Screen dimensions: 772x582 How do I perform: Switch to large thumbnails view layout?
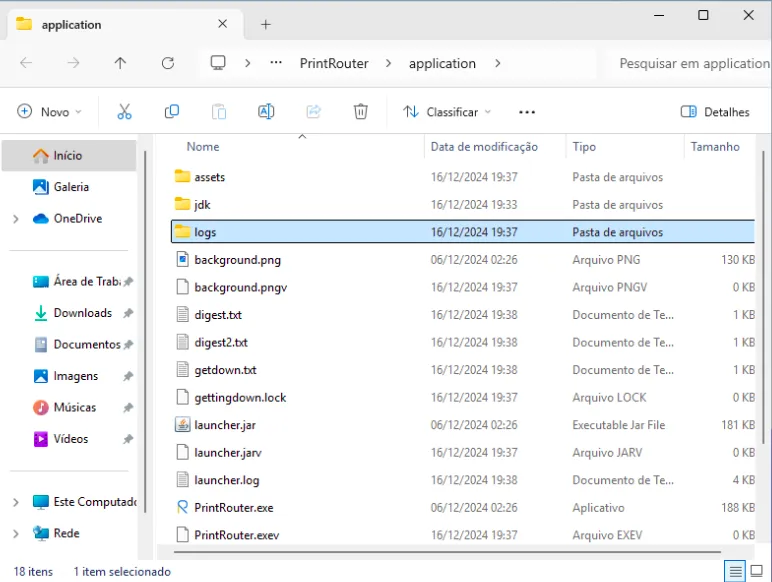(x=758, y=571)
